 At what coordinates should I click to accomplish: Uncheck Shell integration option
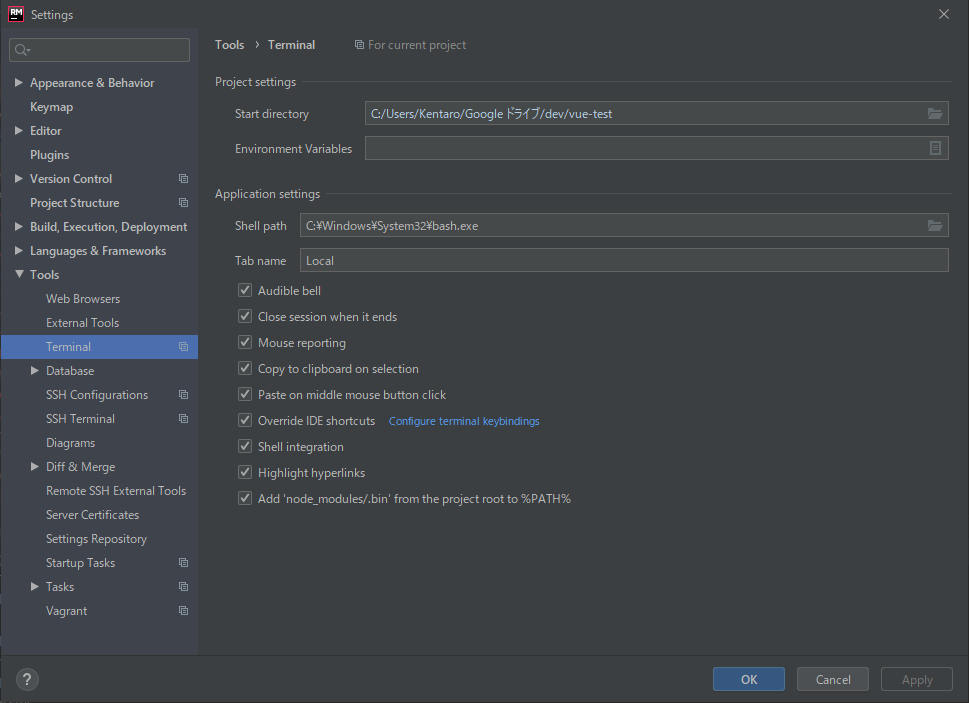pos(245,446)
